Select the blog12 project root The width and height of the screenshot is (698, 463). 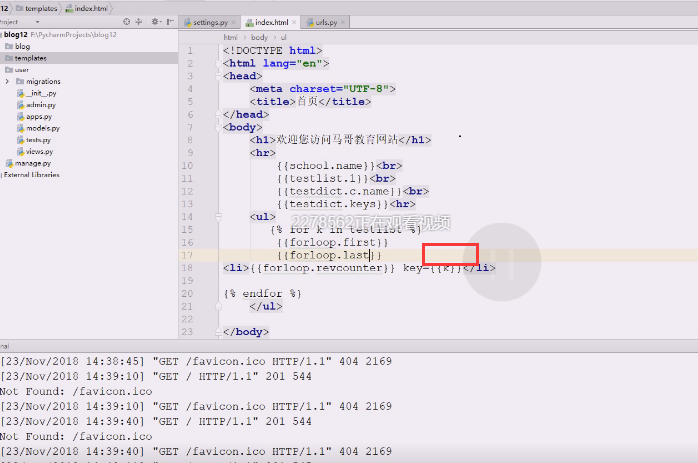click(16, 34)
